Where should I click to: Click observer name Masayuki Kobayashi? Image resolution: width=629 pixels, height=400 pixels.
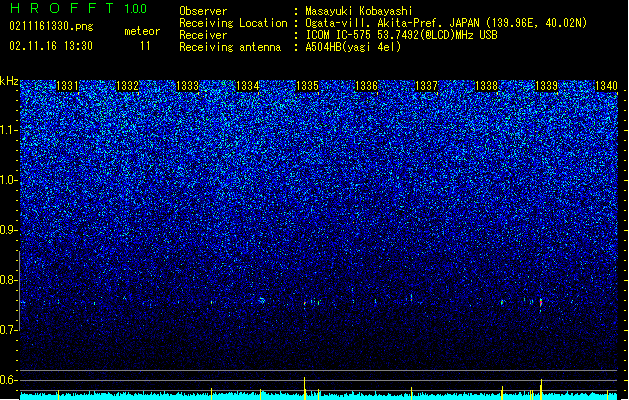tap(358, 11)
